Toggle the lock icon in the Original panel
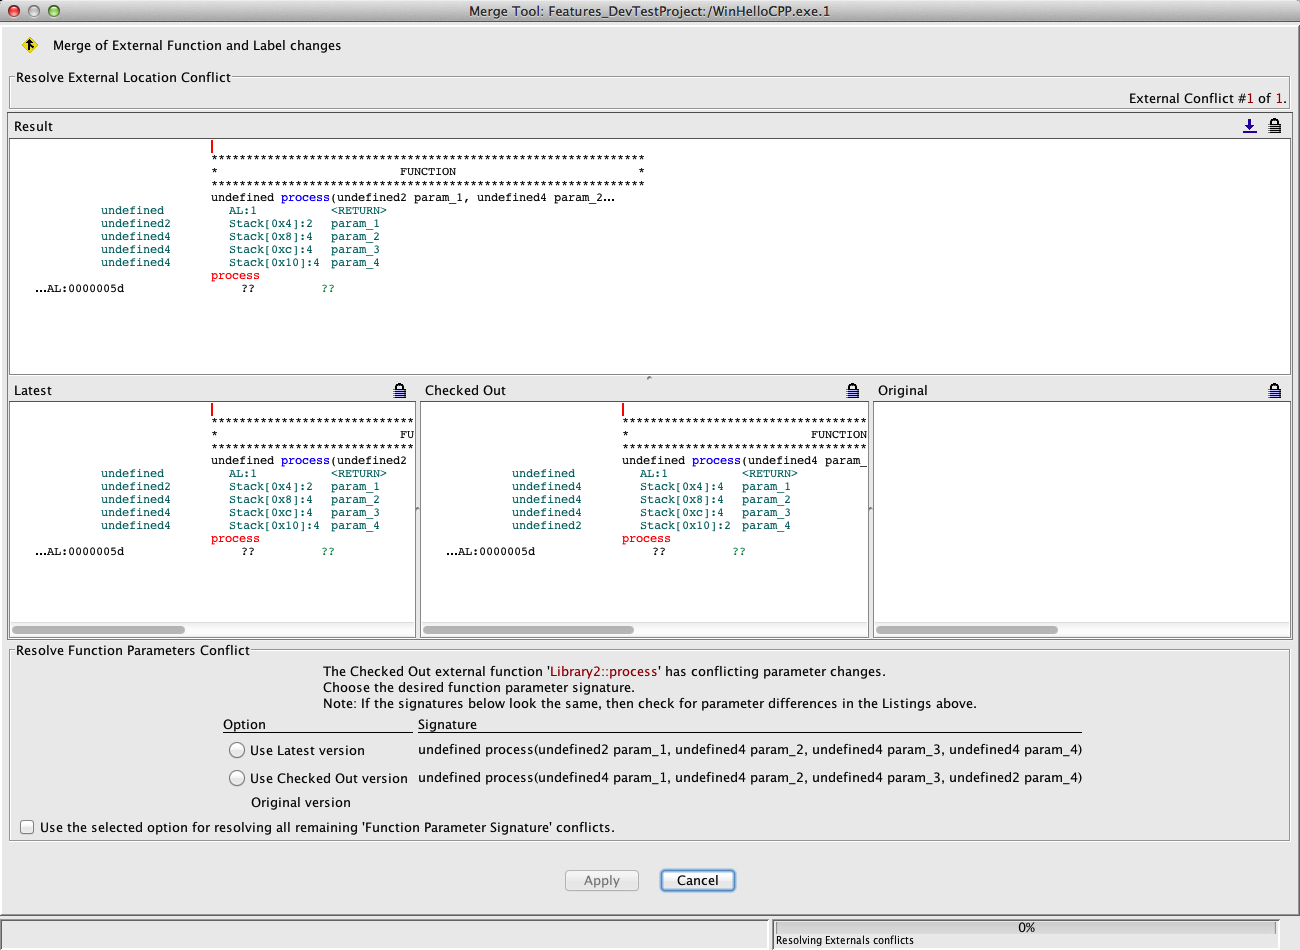 click(x=1274, y=390)
